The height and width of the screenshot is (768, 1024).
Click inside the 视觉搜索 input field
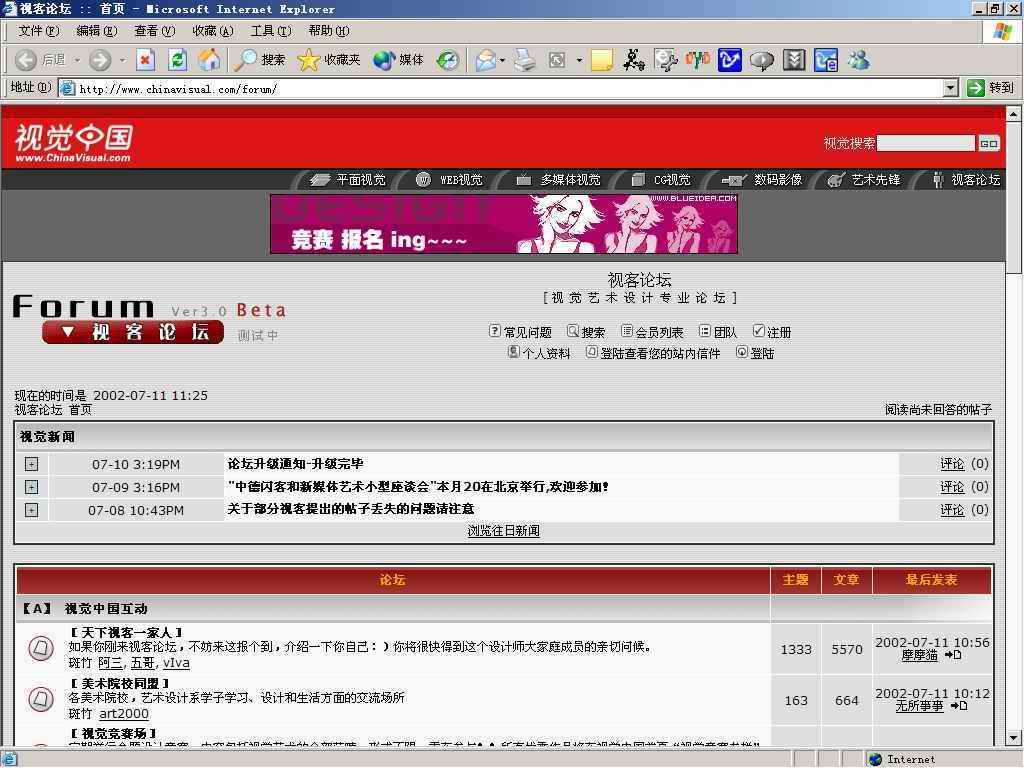coord(926,142)
